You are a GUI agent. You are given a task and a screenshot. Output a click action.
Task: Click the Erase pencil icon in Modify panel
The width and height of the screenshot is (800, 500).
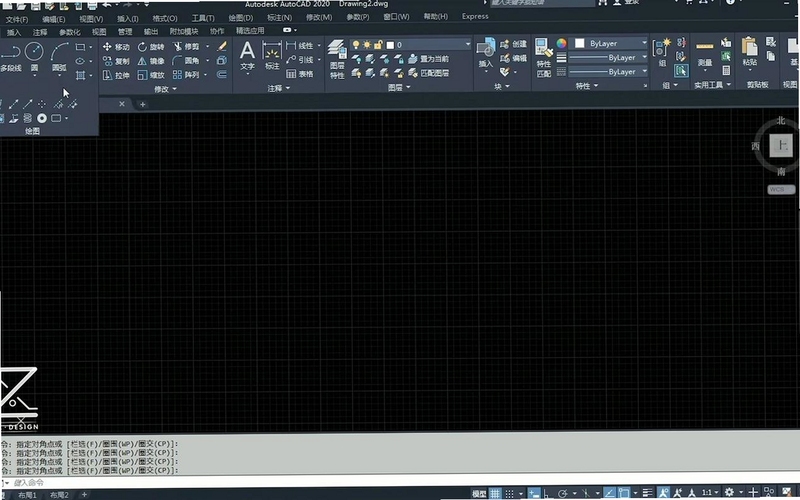point(221,46)
